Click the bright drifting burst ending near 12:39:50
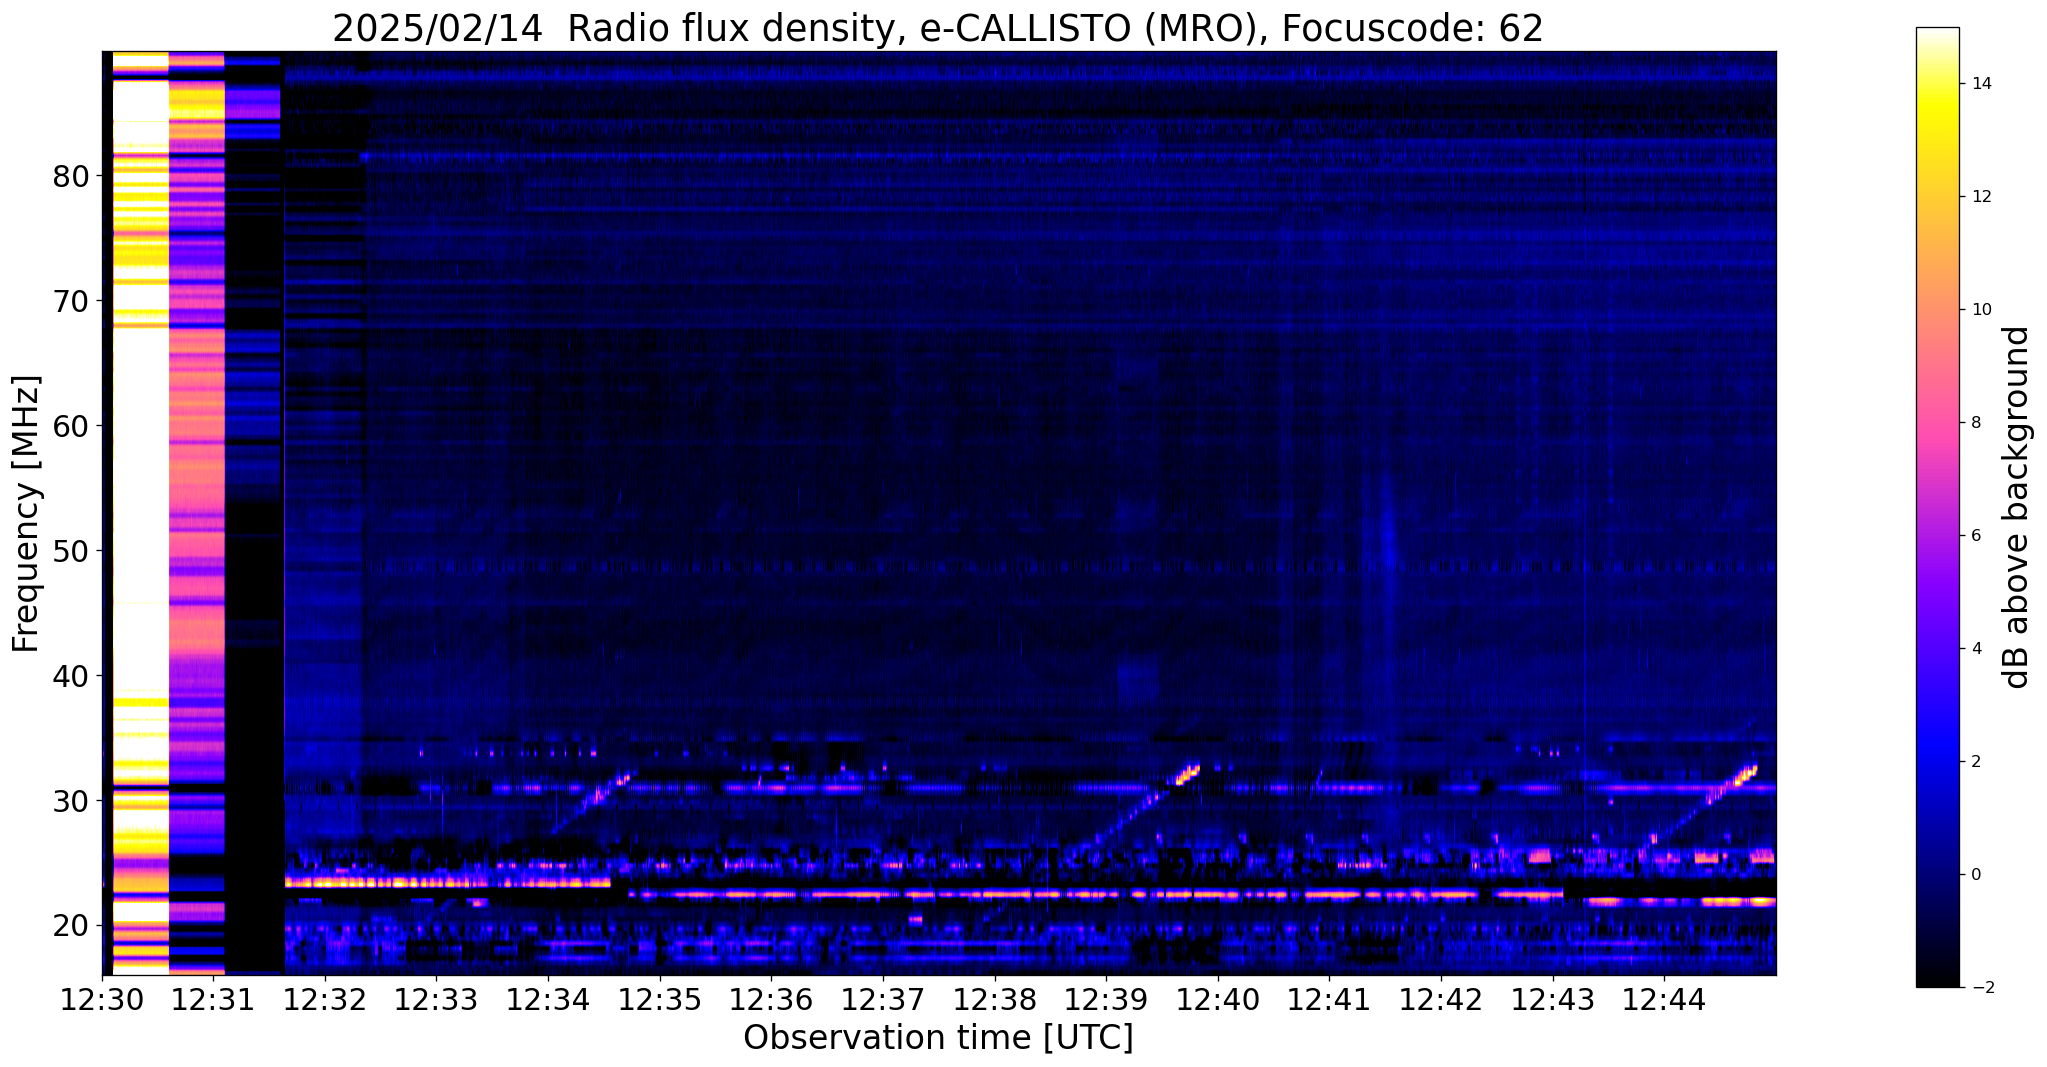Viewport: 2047px width, 1067px height. pos(1186,774)
